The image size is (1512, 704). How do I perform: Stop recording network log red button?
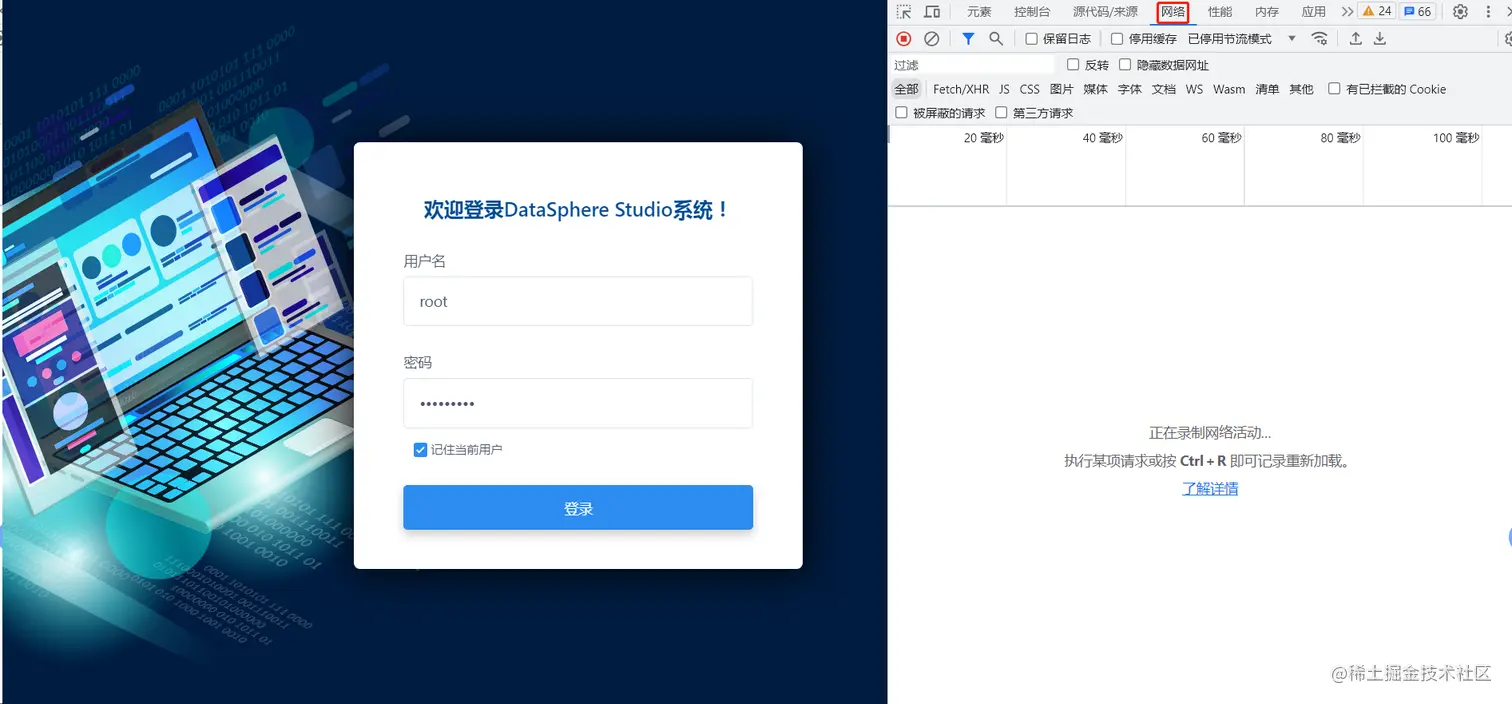904,38
